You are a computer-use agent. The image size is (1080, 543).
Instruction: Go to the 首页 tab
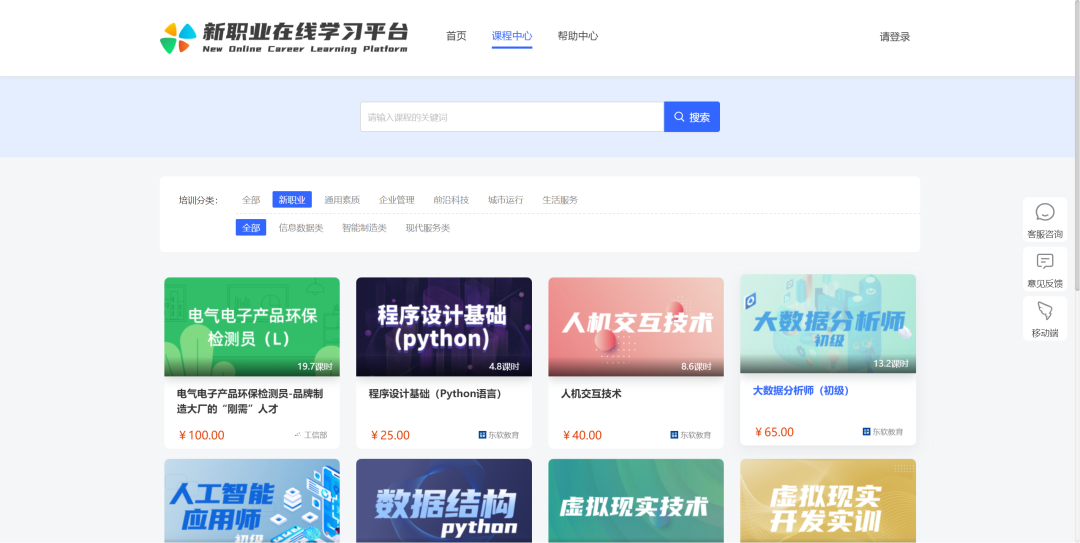[456, 36]
